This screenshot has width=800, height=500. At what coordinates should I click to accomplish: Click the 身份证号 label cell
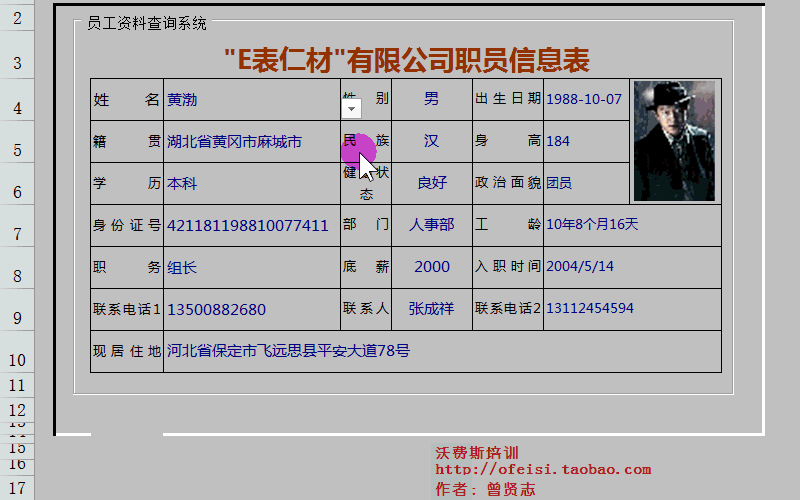127,226
